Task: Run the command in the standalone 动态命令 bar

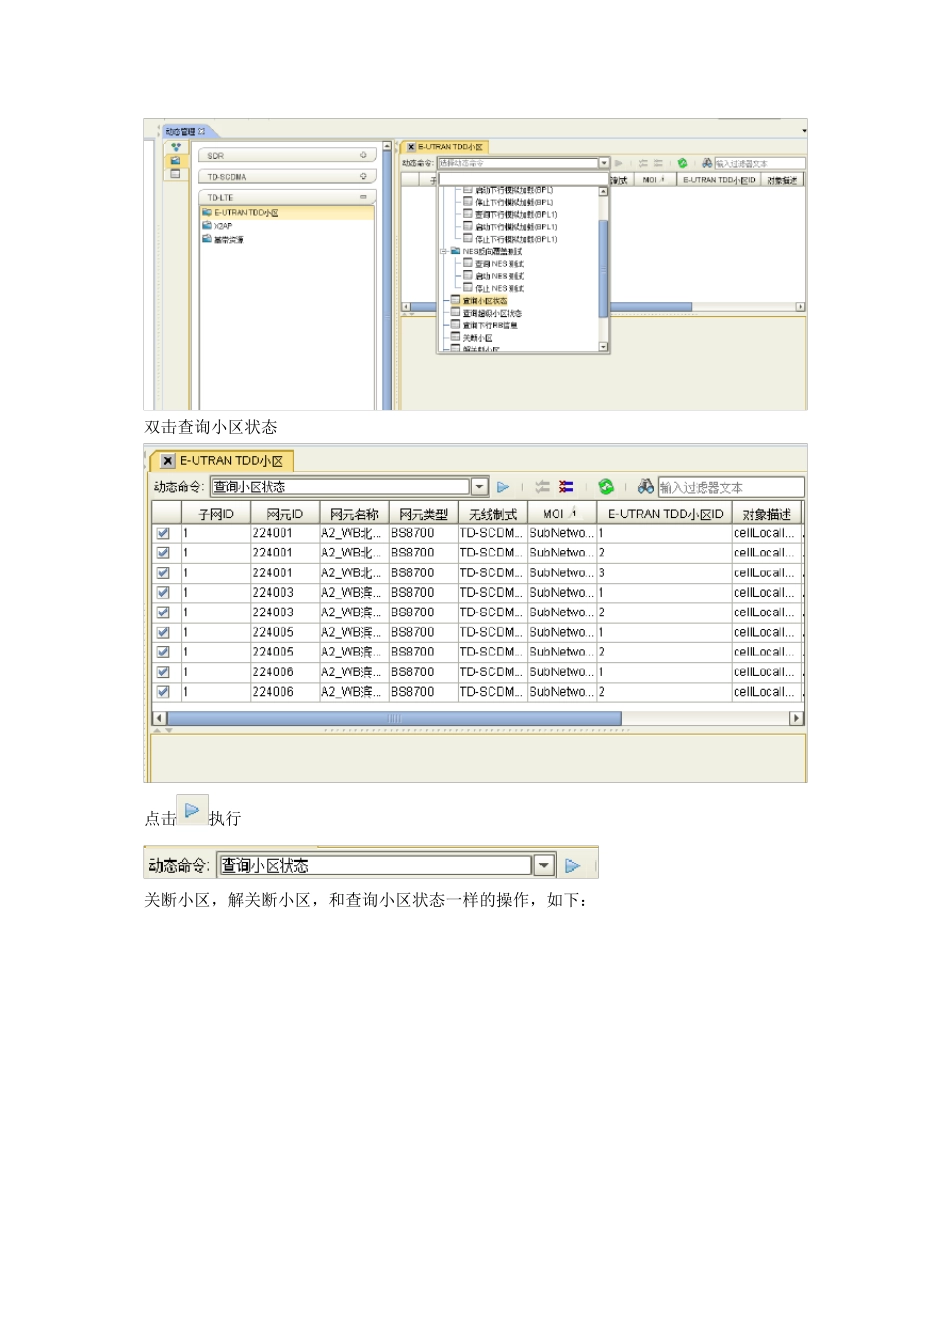Action: click(572, 866)
